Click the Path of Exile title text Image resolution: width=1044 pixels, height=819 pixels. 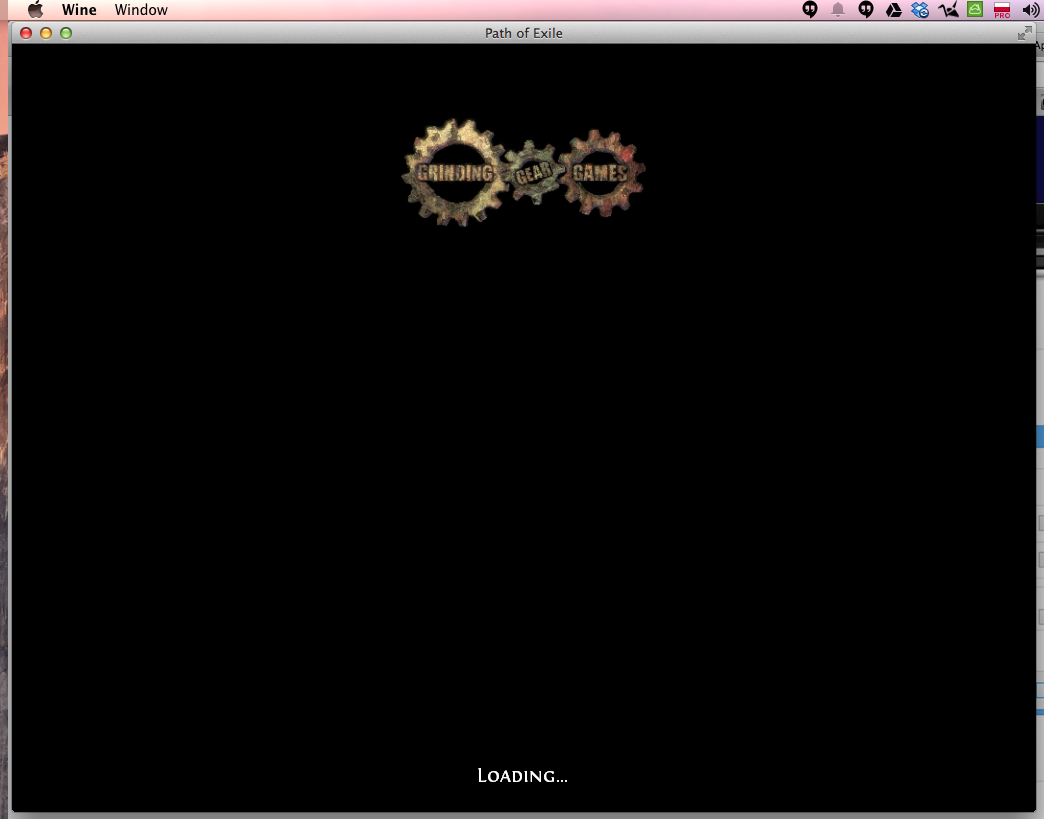point(523,33)
